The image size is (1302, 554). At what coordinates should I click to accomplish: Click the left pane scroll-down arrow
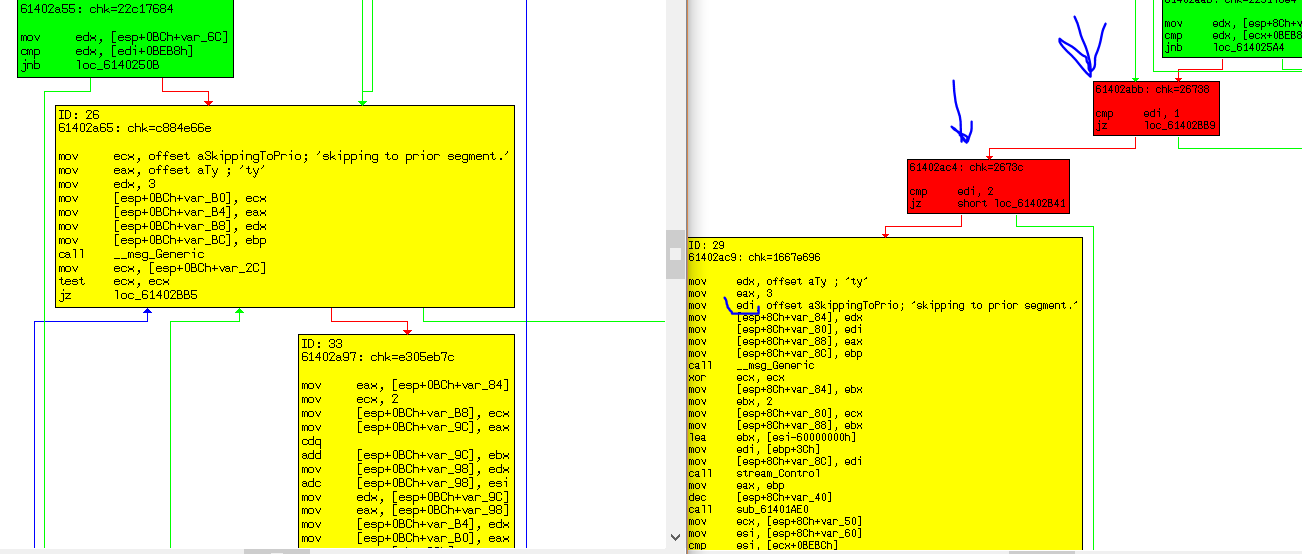[675, 537]
